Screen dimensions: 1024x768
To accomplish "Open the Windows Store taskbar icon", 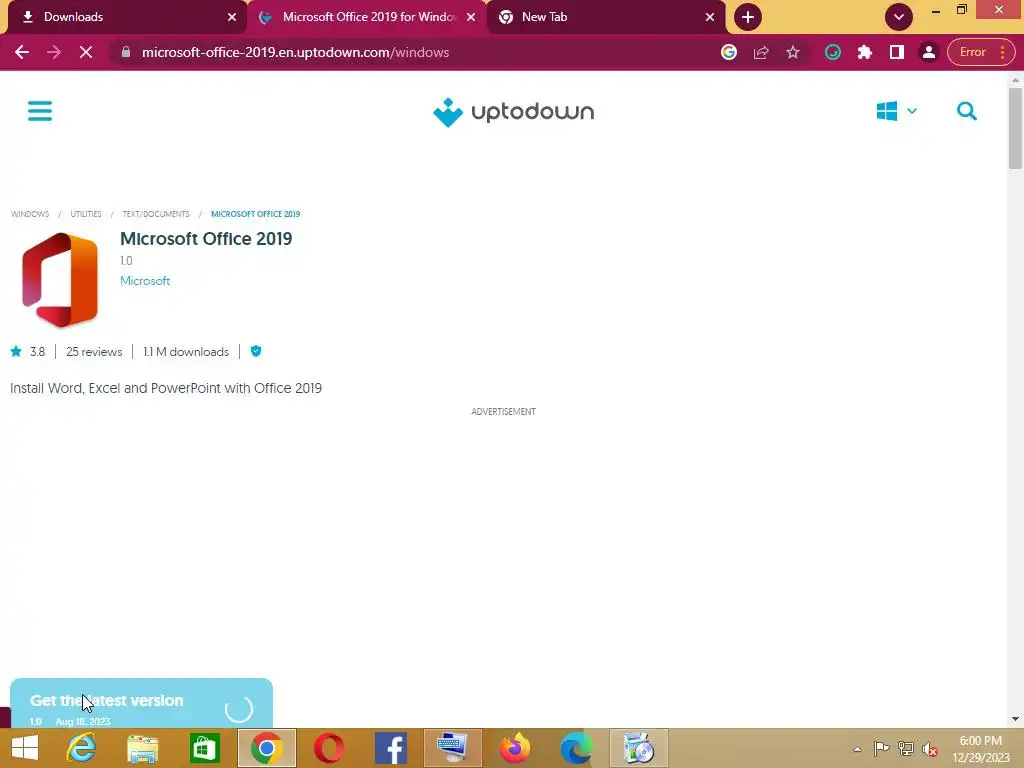I will (x=204, y=748).
